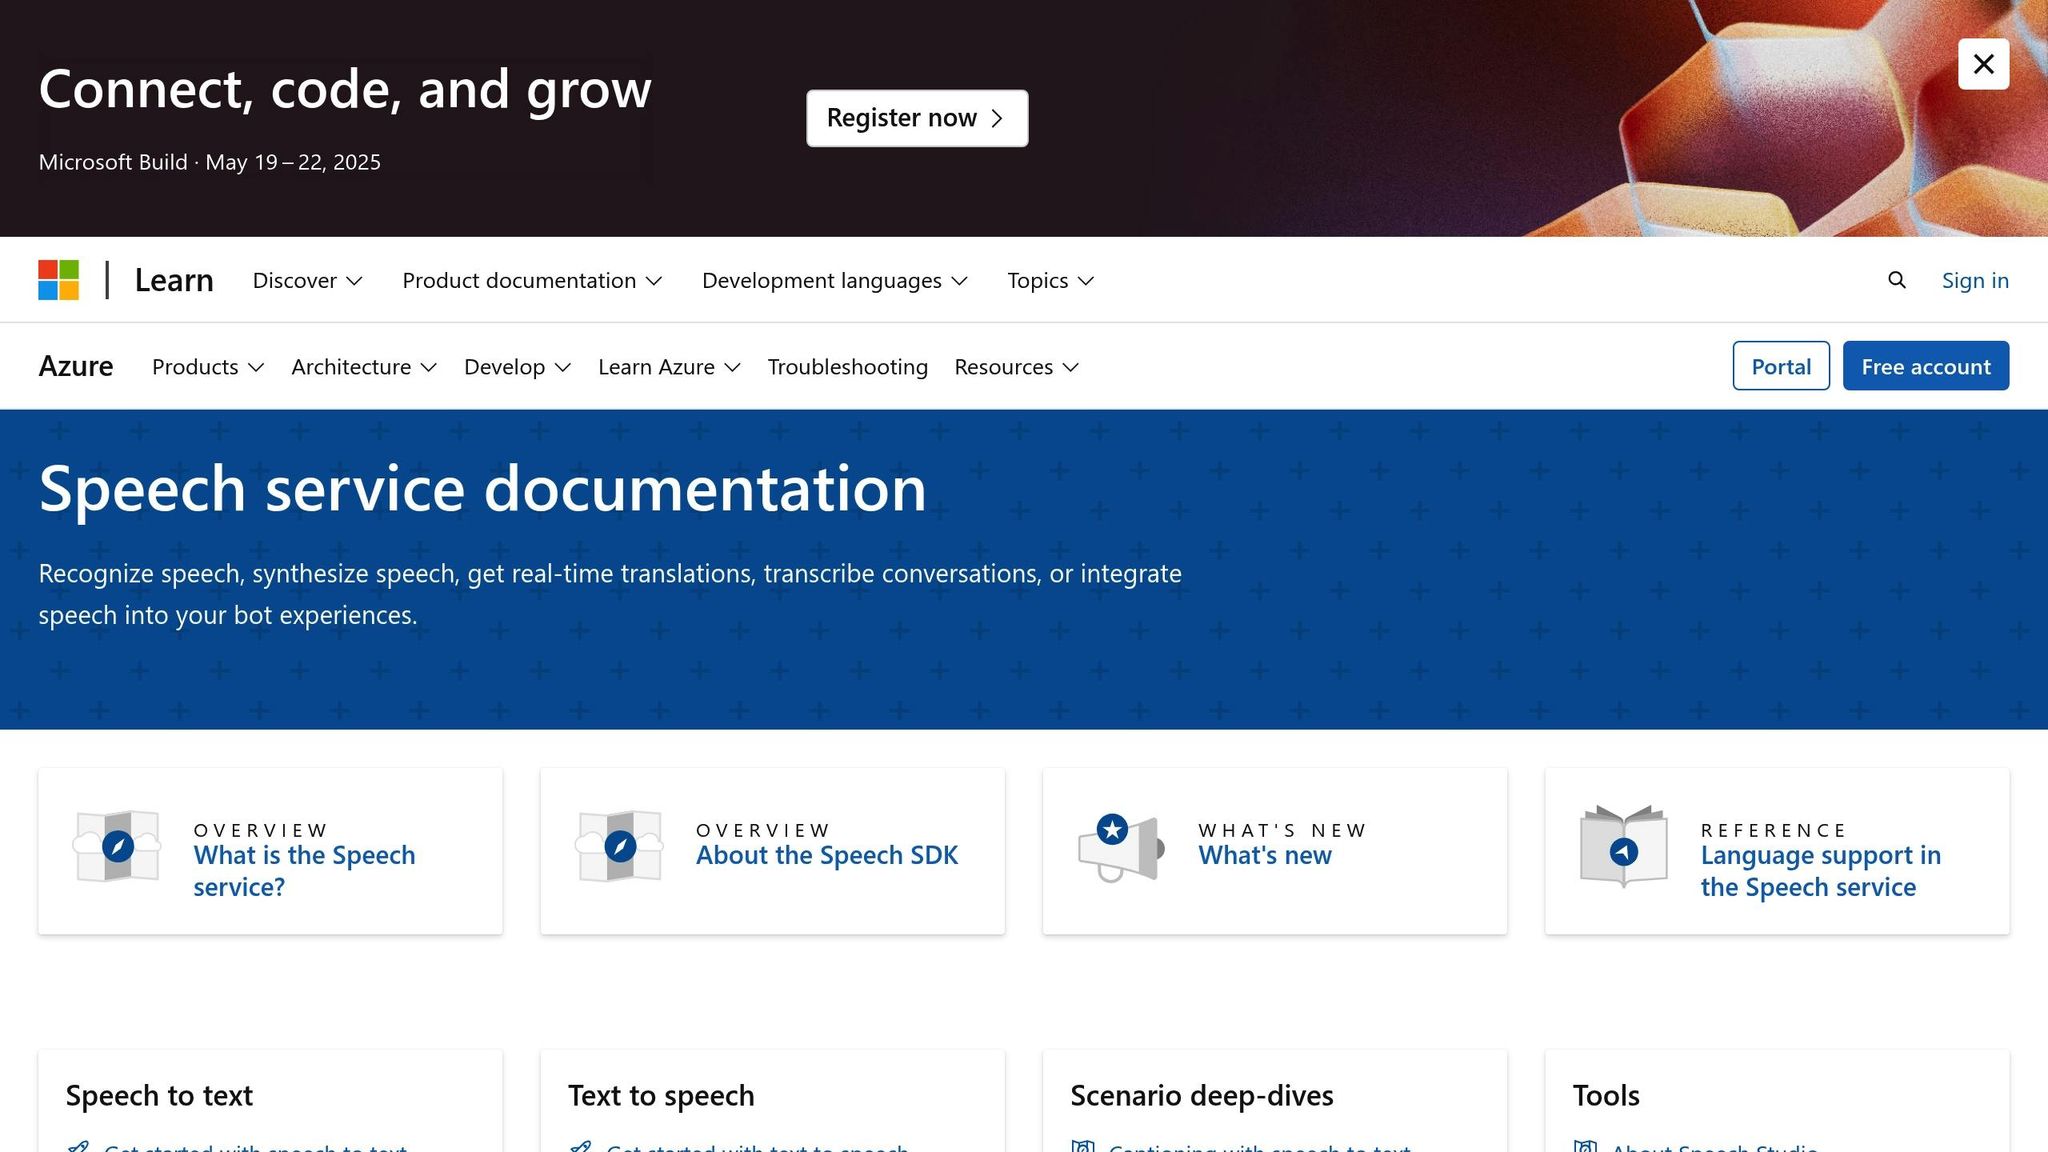Viewport: 2048px width, 1152px height.
Task: Click the Register now button
Action: pyautogui.click(x=917, y=118)
